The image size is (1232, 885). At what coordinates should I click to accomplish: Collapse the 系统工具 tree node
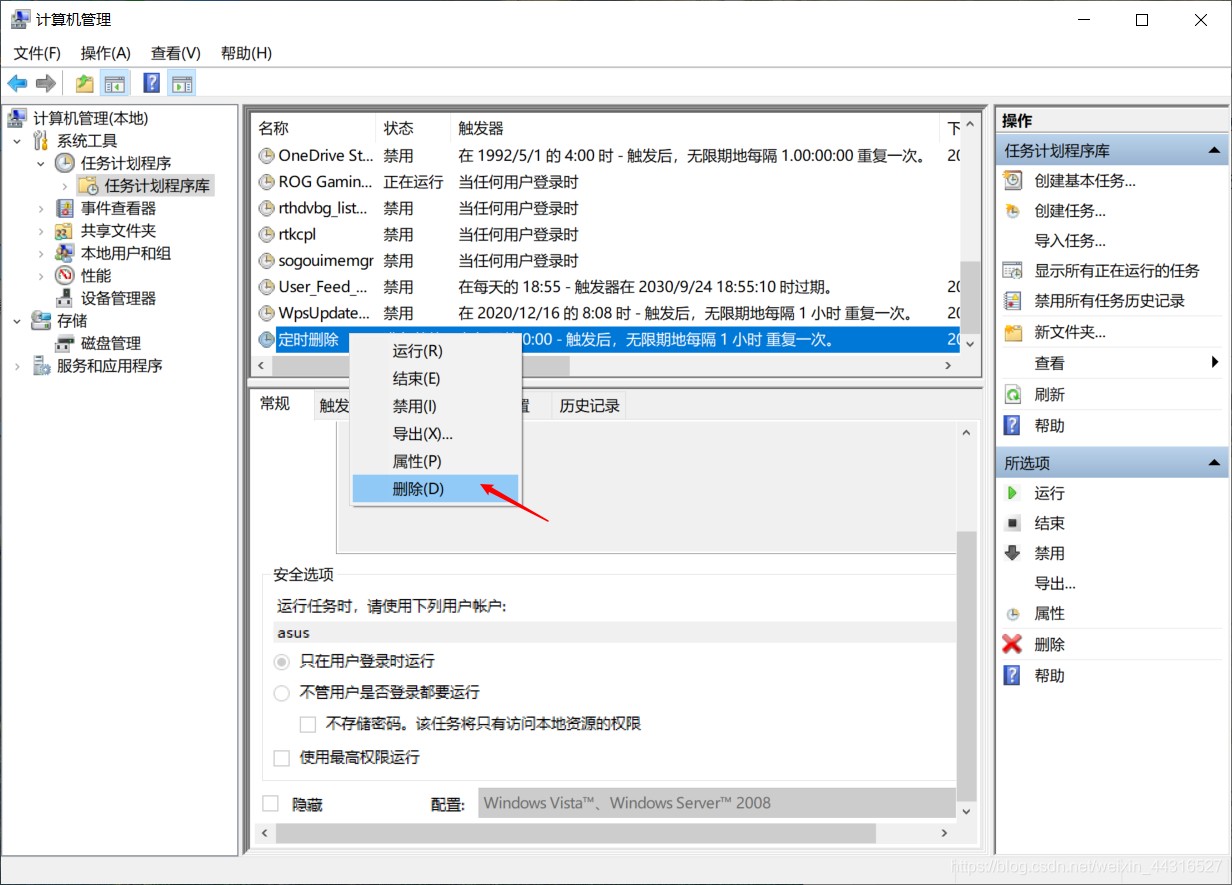17,141
